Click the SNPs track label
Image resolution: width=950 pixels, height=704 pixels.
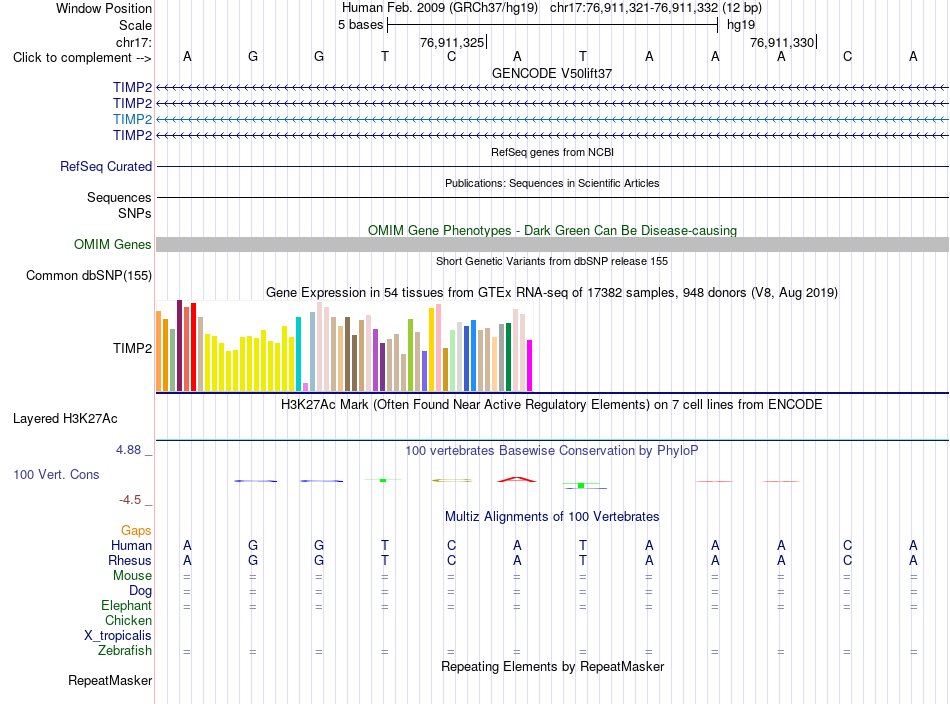(135, 213)
